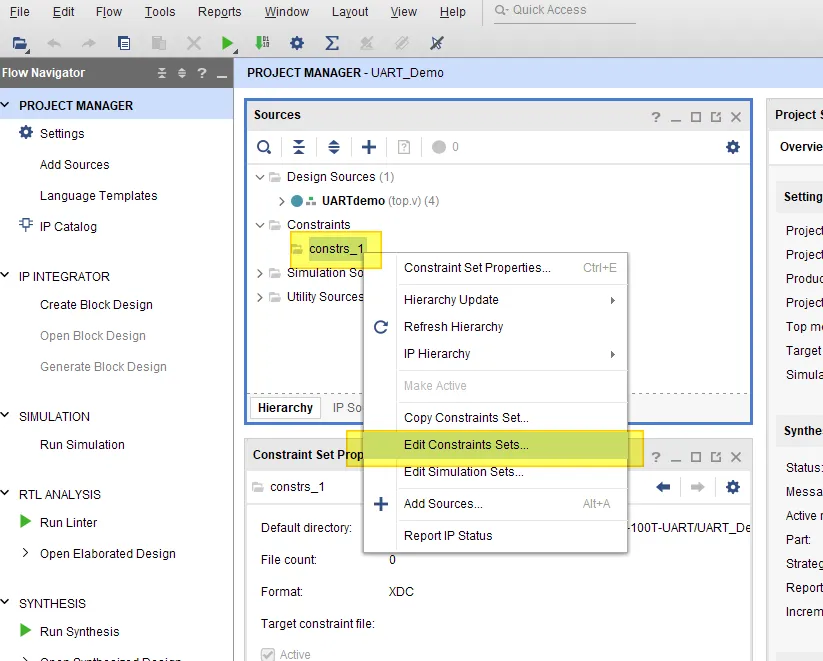Click the Quick Access search field
This screenshot has width=823, height=661.
(x=565, y=11)
